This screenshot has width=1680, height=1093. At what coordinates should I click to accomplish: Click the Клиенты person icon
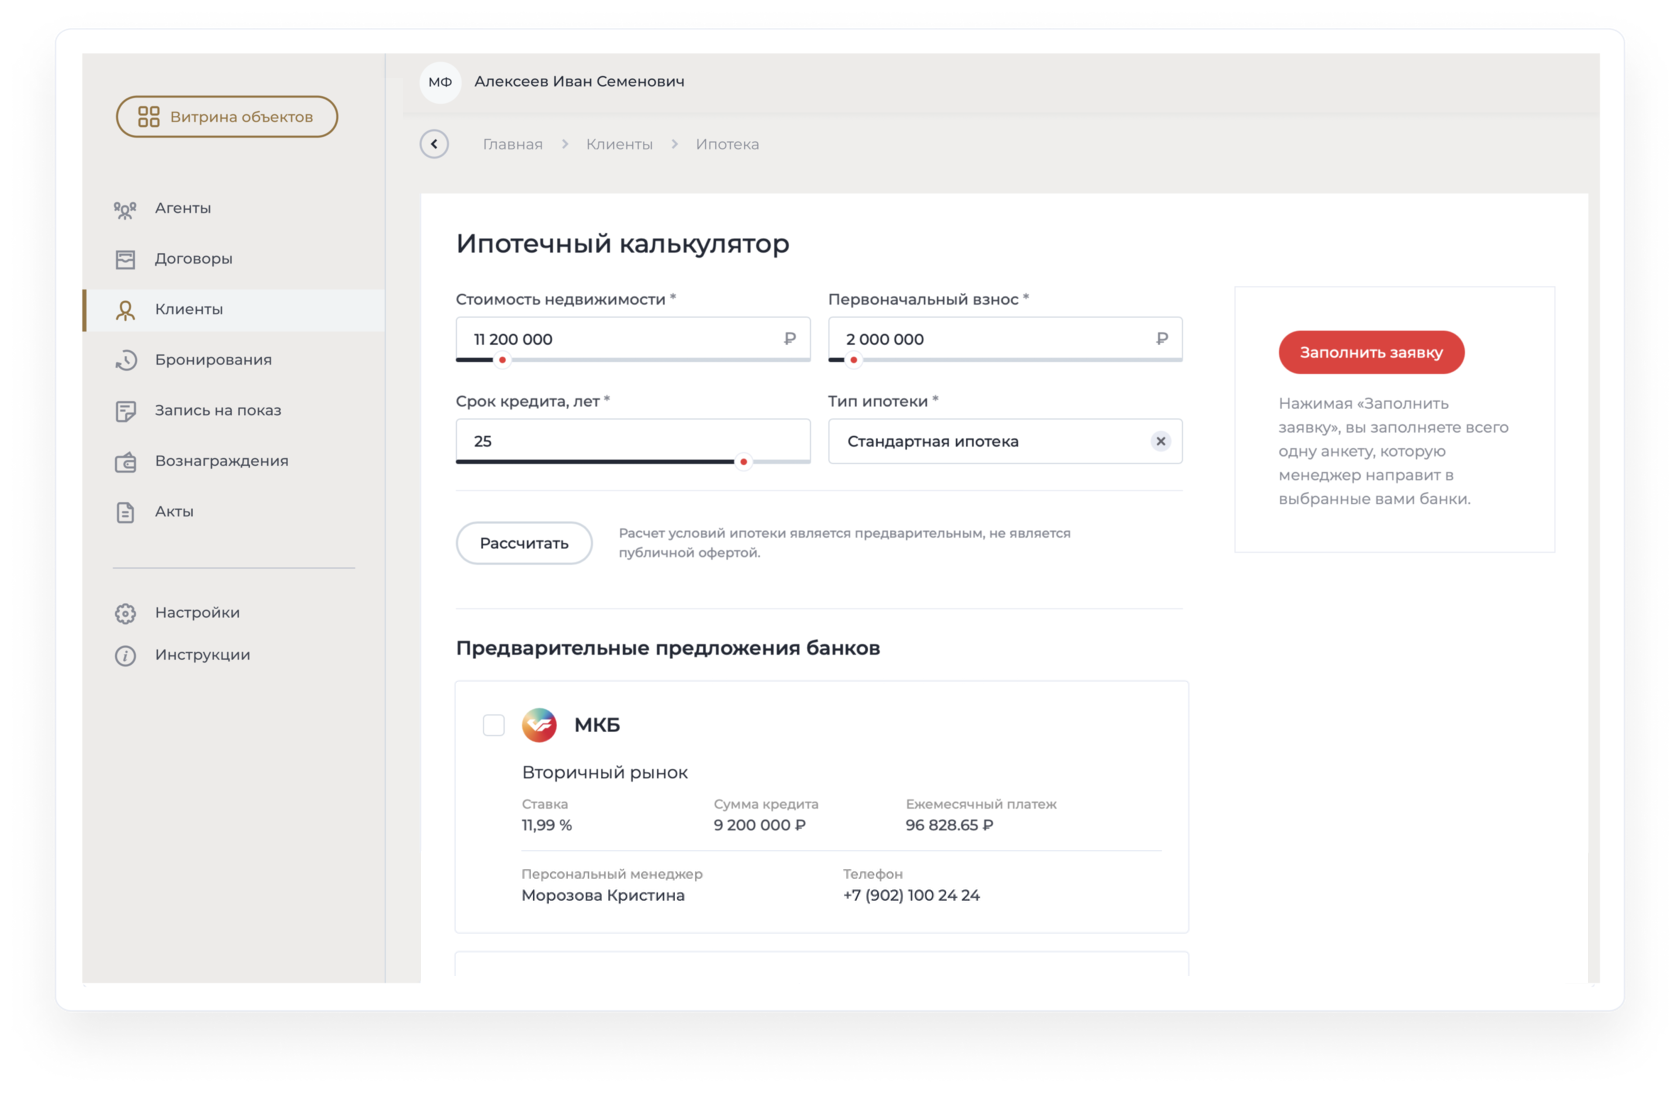[125, 310]
